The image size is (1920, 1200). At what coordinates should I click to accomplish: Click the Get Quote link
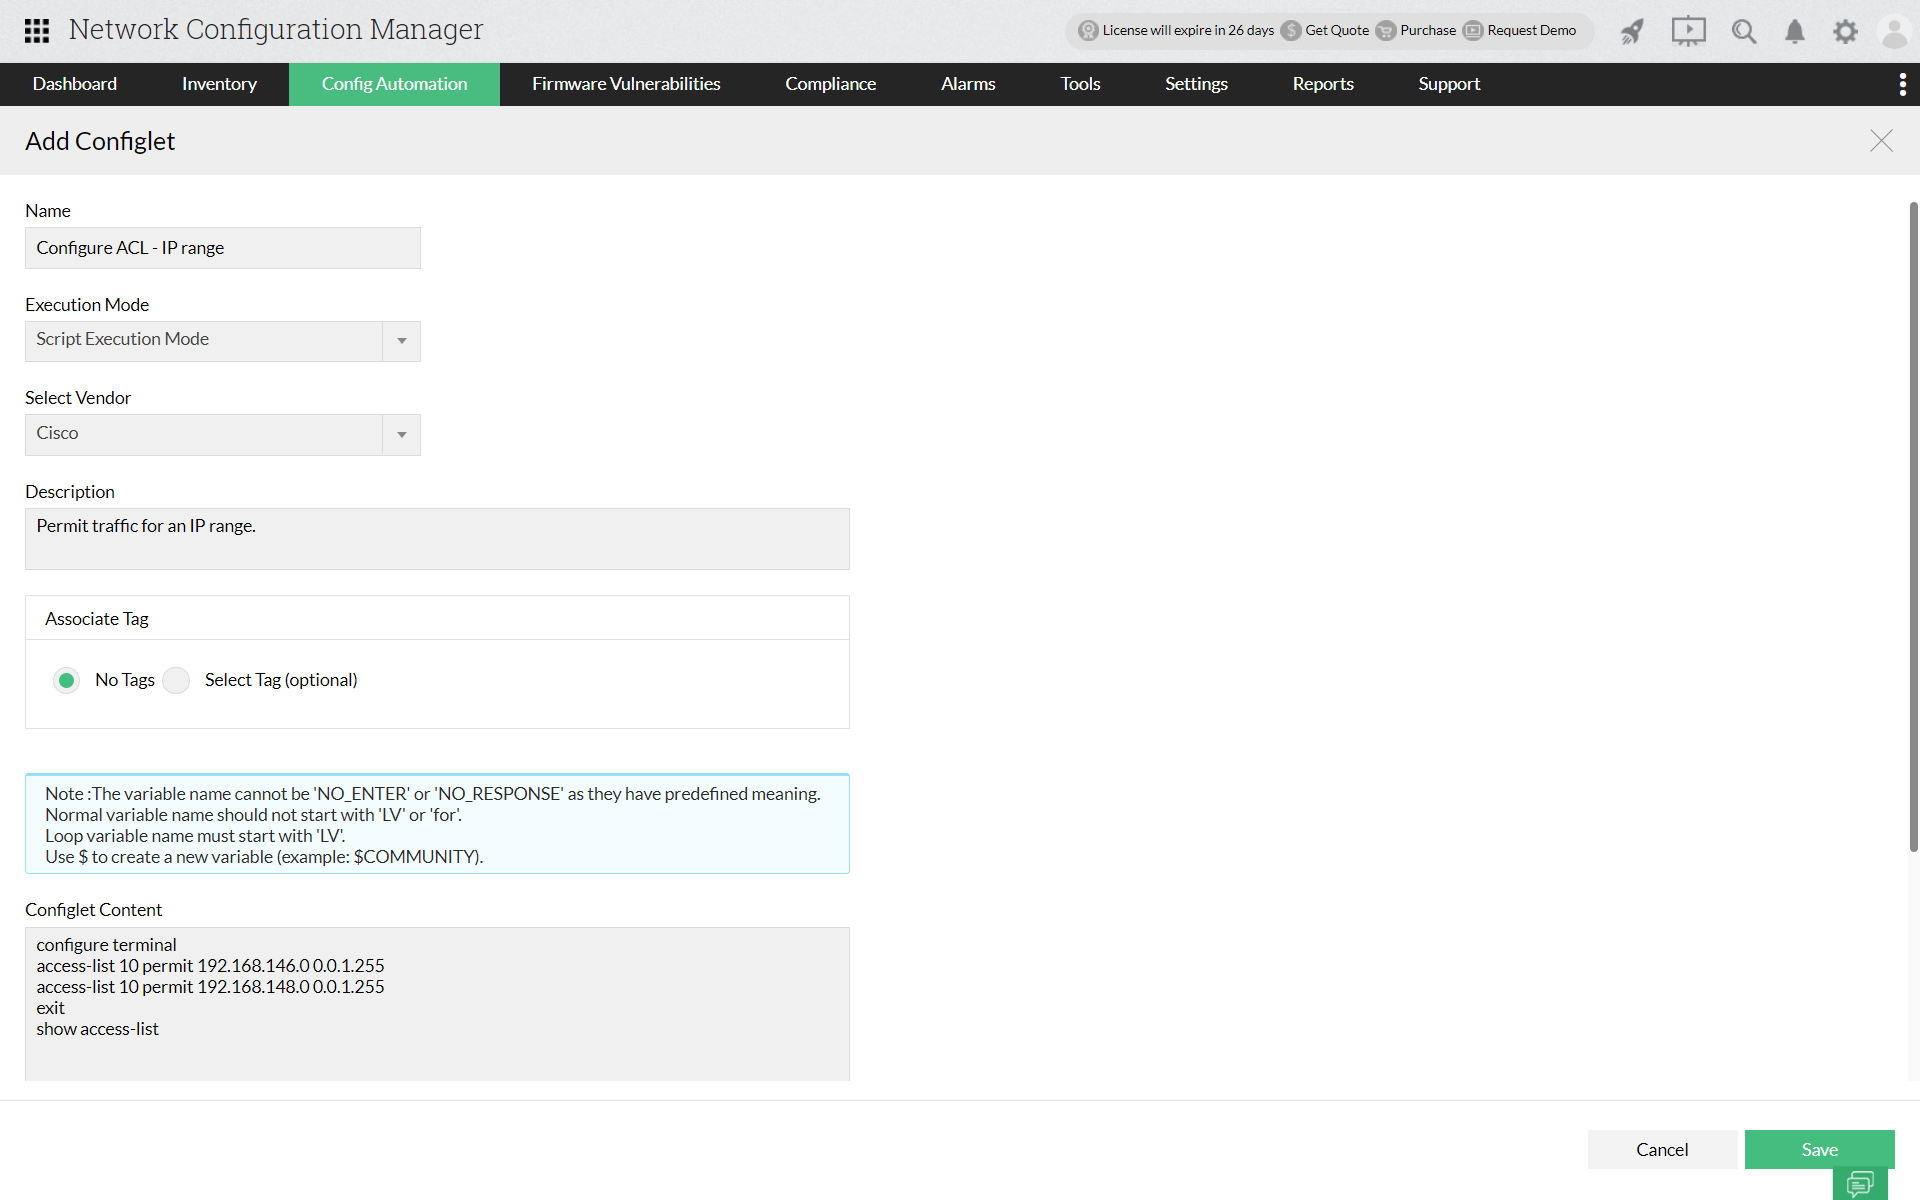tap(1336, 31)
